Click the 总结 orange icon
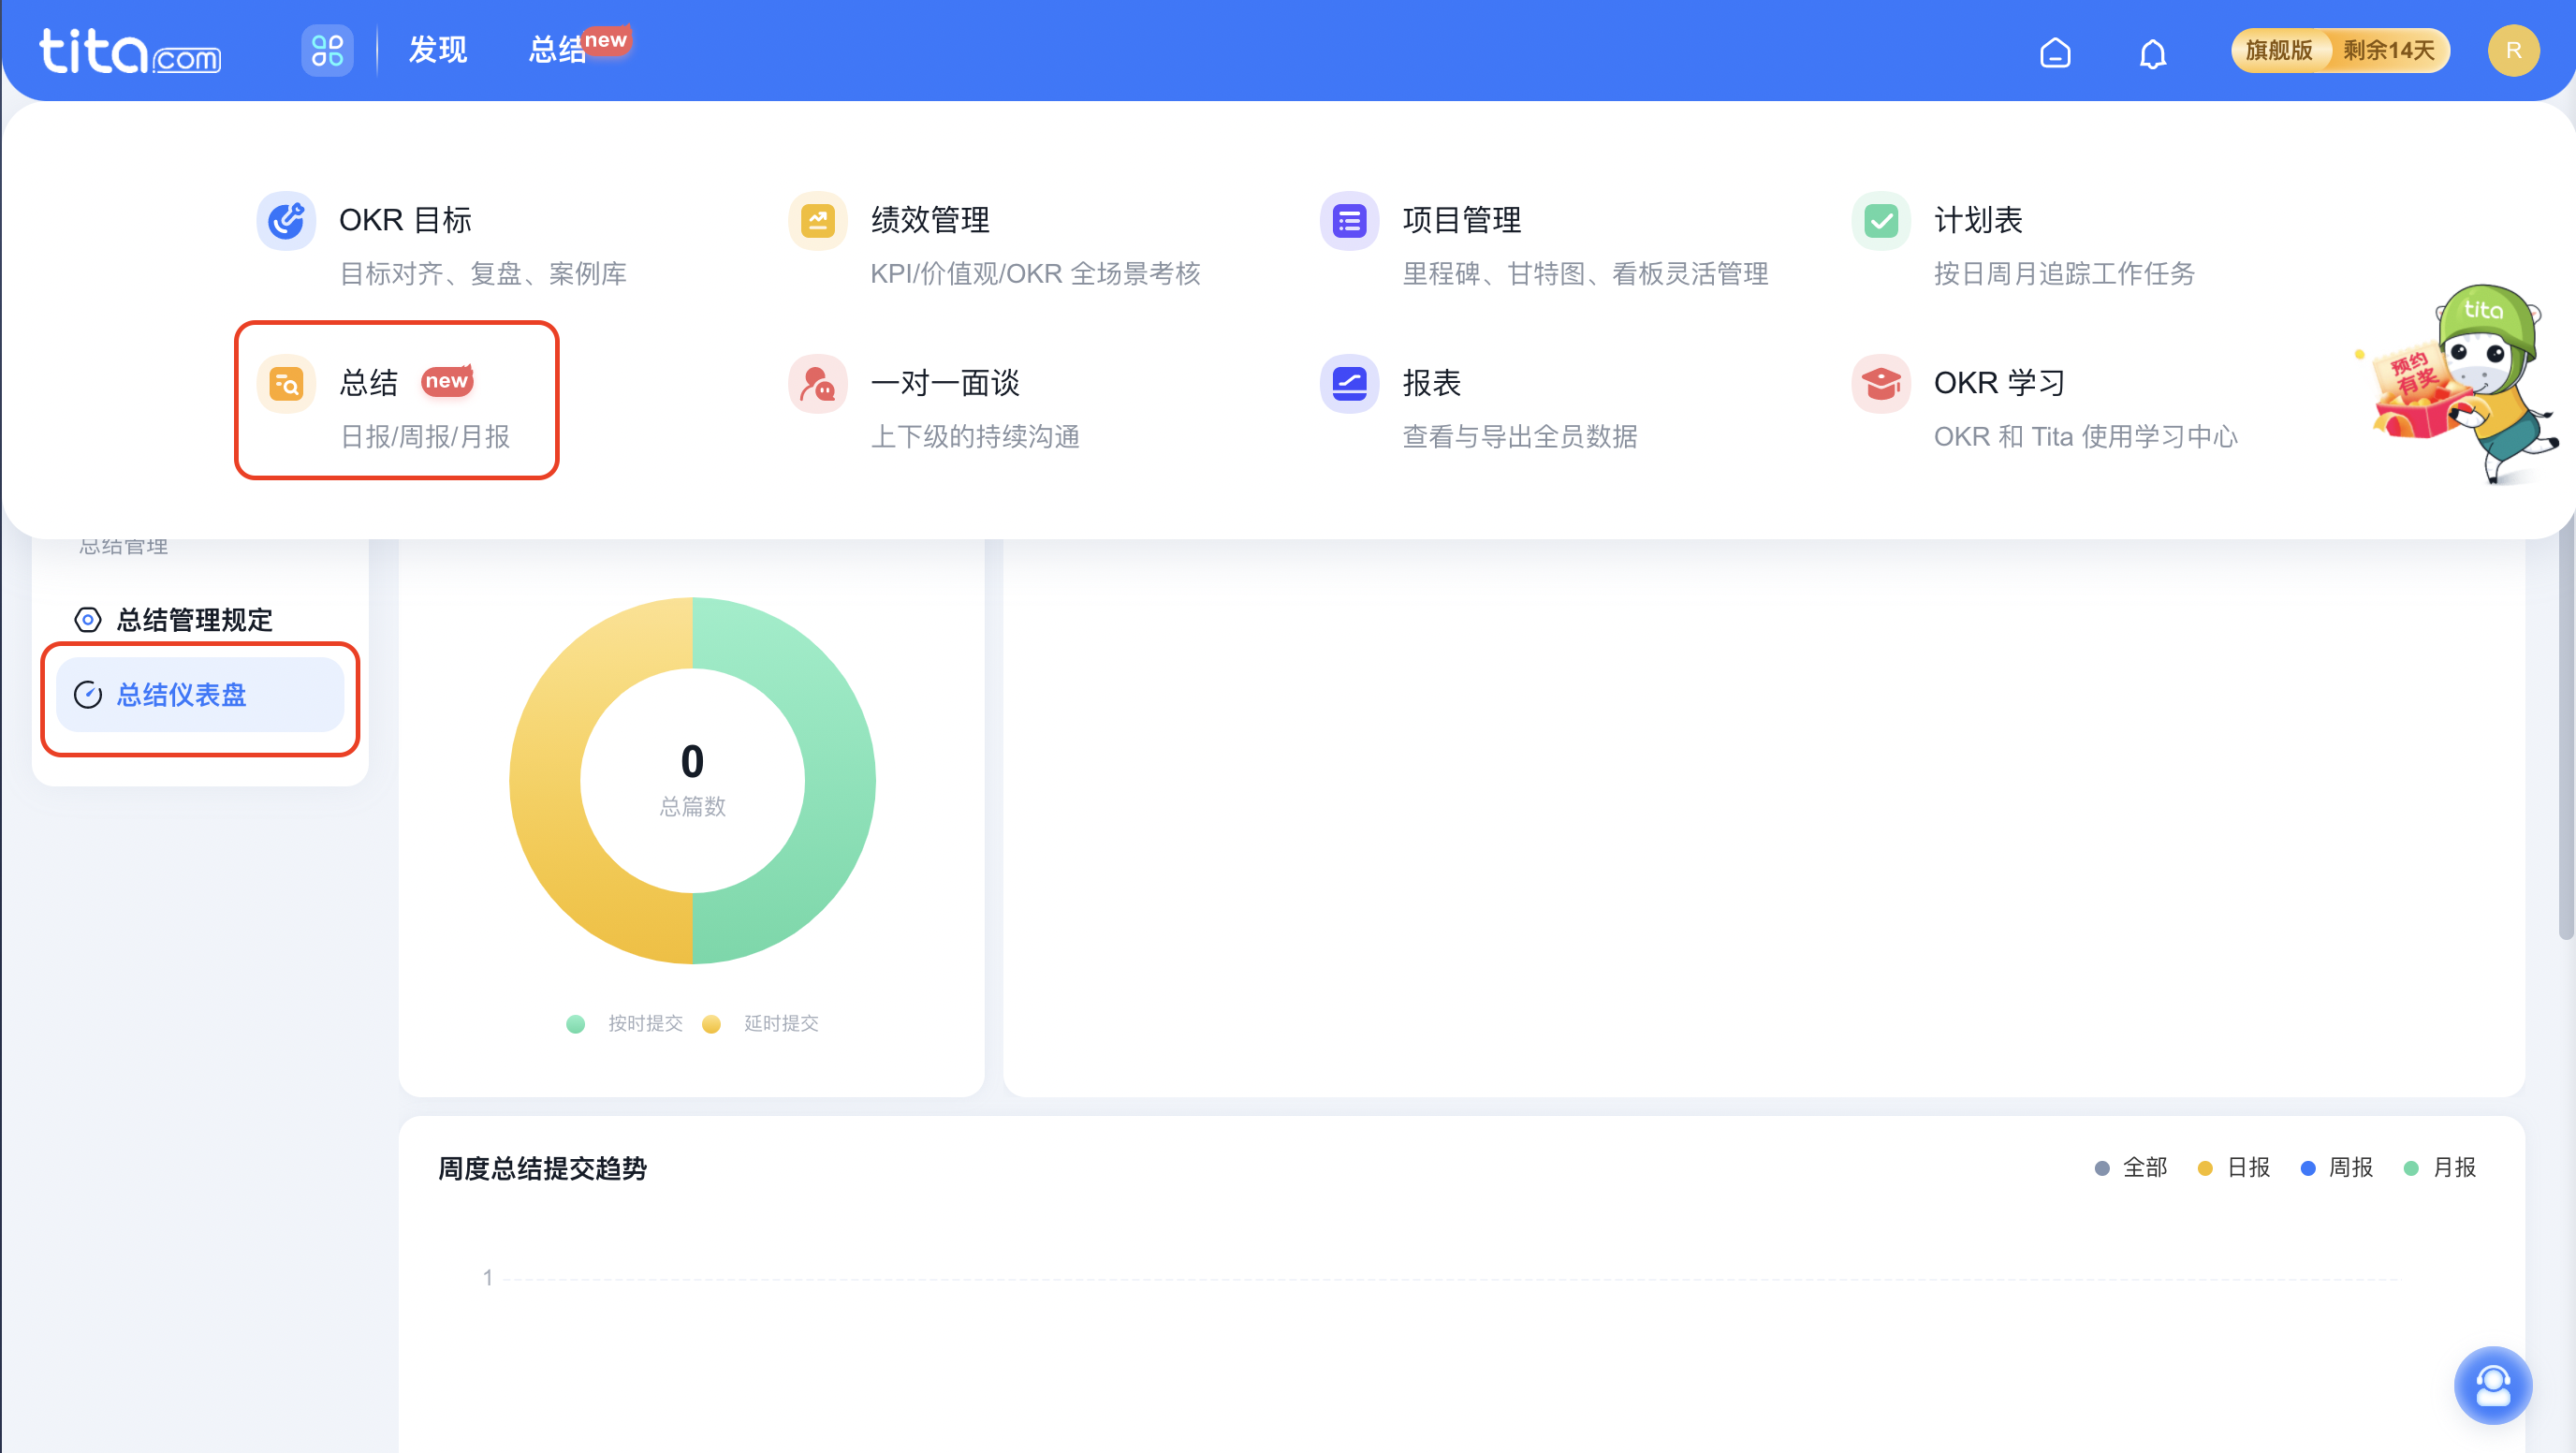This screenshot has height=1453, width=2576. [286, 383]
